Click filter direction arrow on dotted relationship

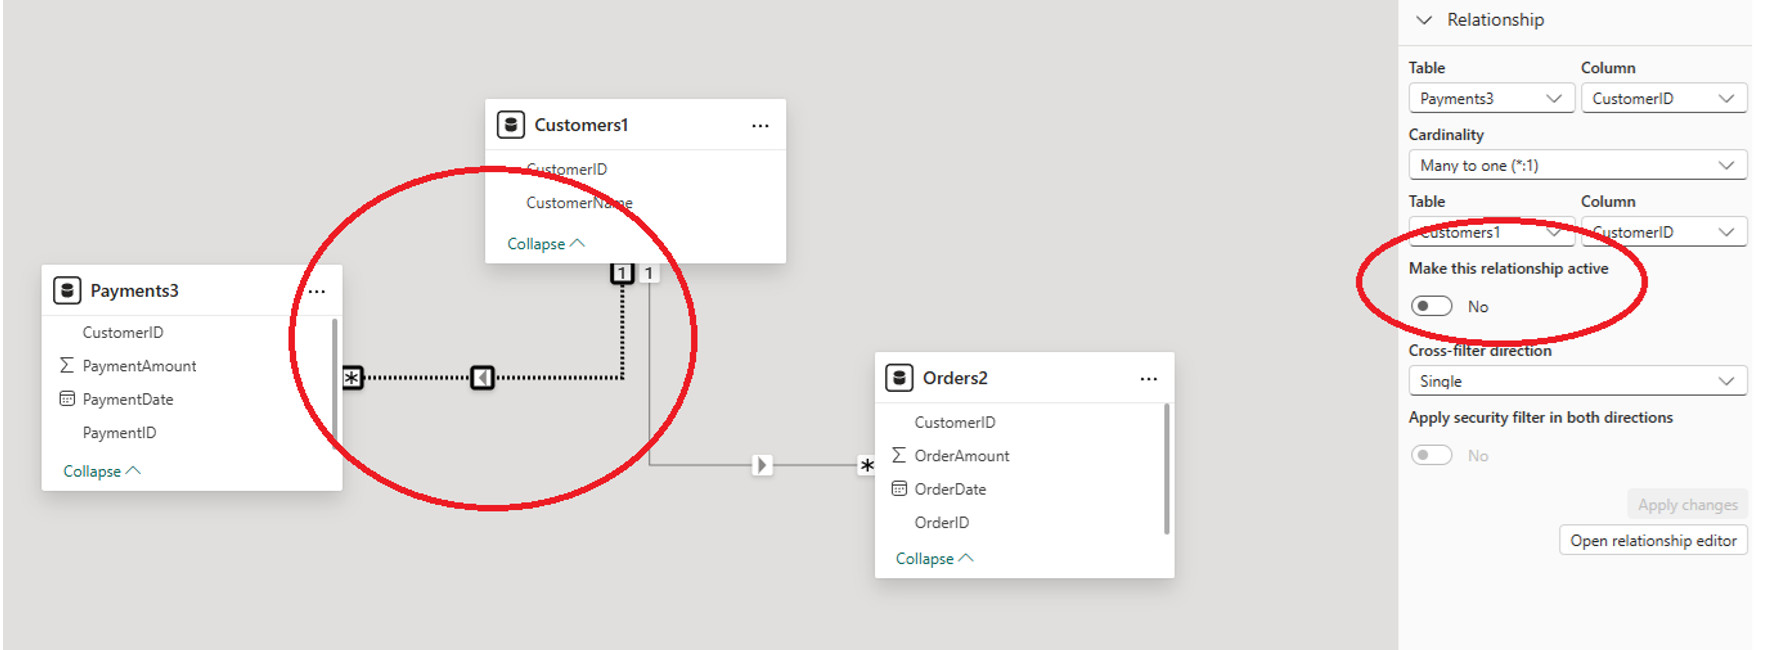pos(483,378)
